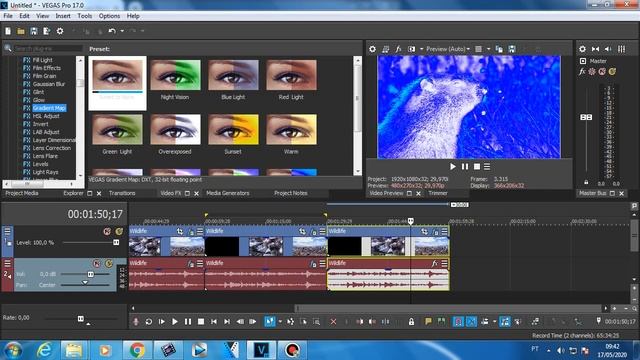Click the video track Level slider

coord(116,242)
